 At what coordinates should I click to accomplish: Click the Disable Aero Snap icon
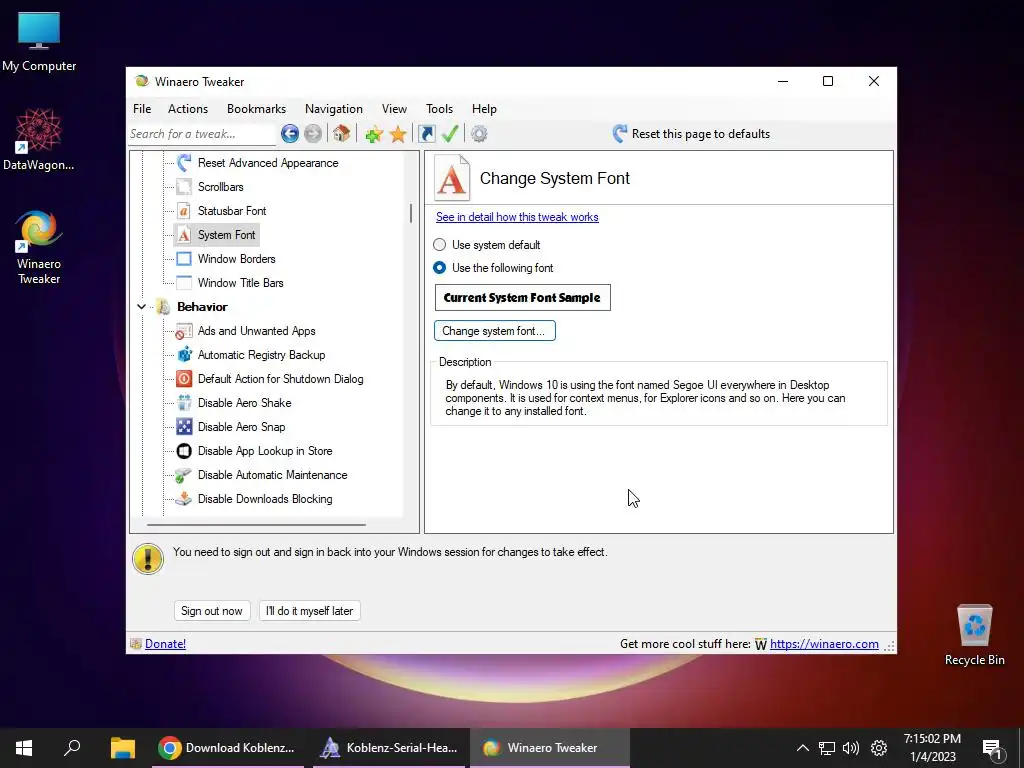[x=184, y=427]
